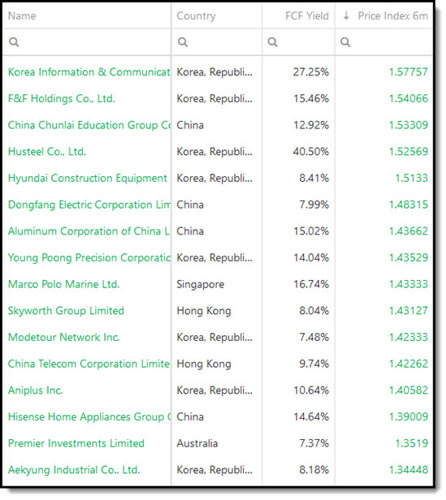This screenshot has height=500, width=446.
Task: Select the 1.43662 price index value
Action: pyautogui.click(x=409, y=231)
